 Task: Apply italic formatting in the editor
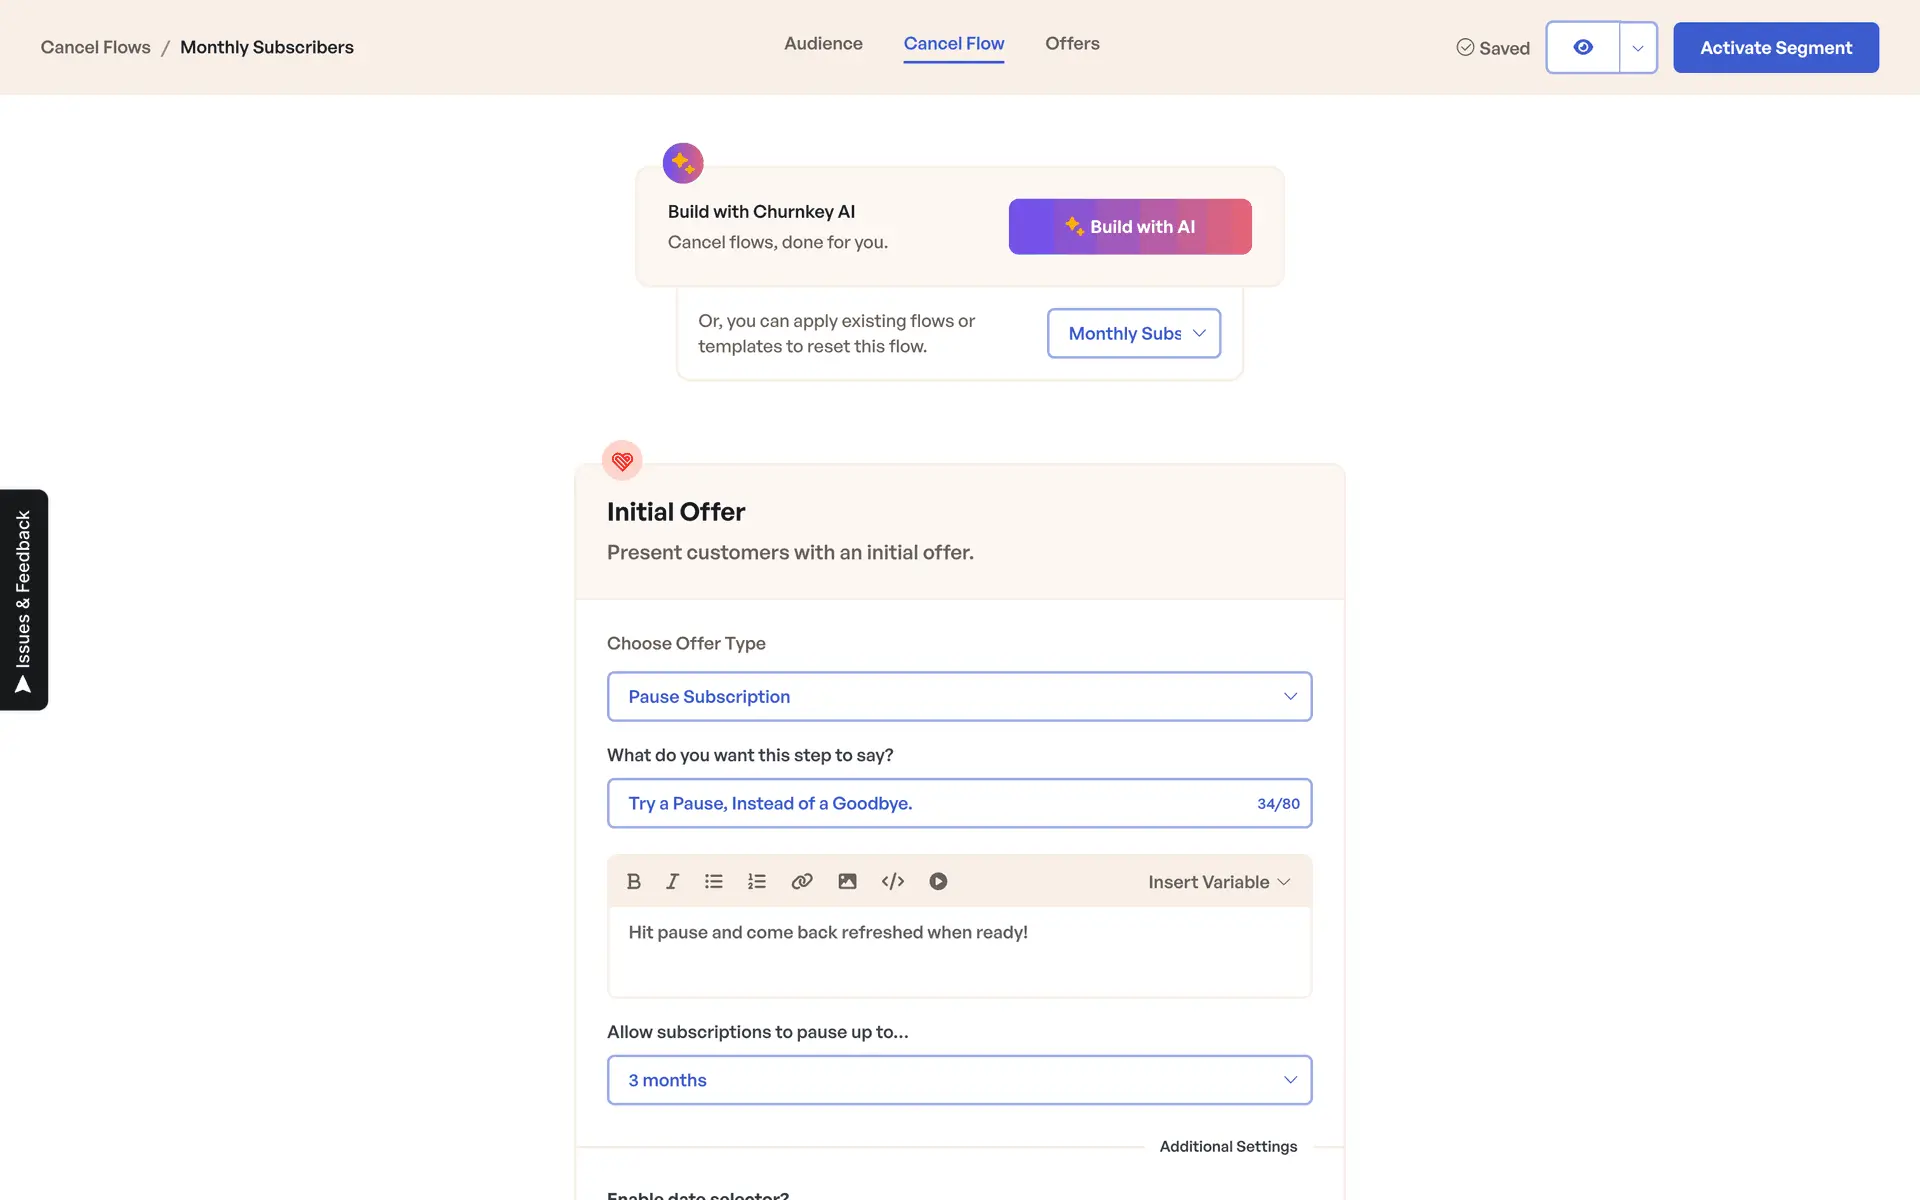[x=672, y=881]
